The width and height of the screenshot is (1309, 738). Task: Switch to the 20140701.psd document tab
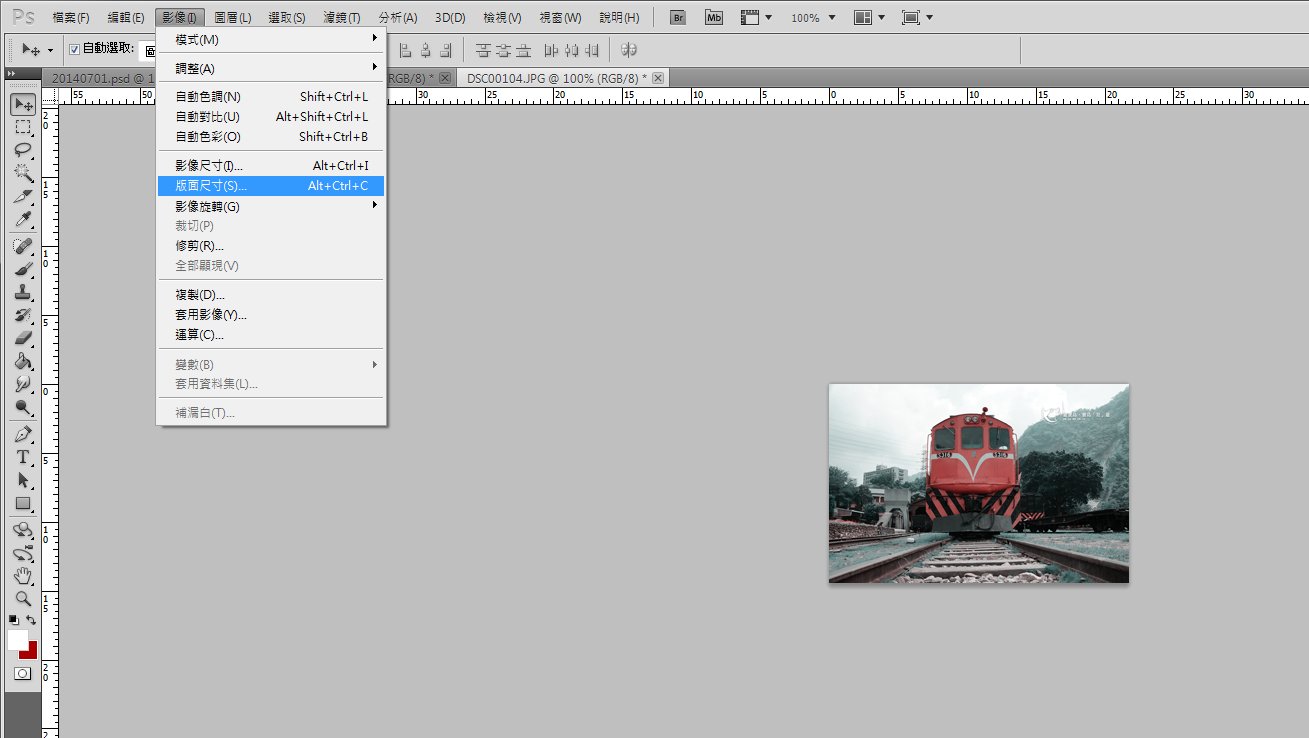pyautogui.click(x=100, y=78)
